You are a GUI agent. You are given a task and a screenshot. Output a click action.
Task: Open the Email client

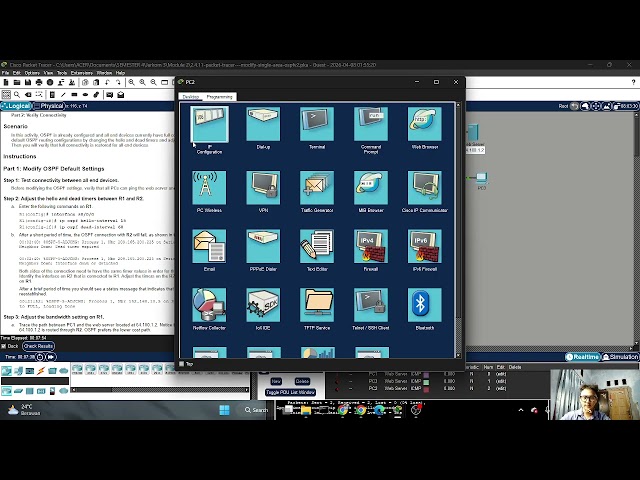(209, 246)
